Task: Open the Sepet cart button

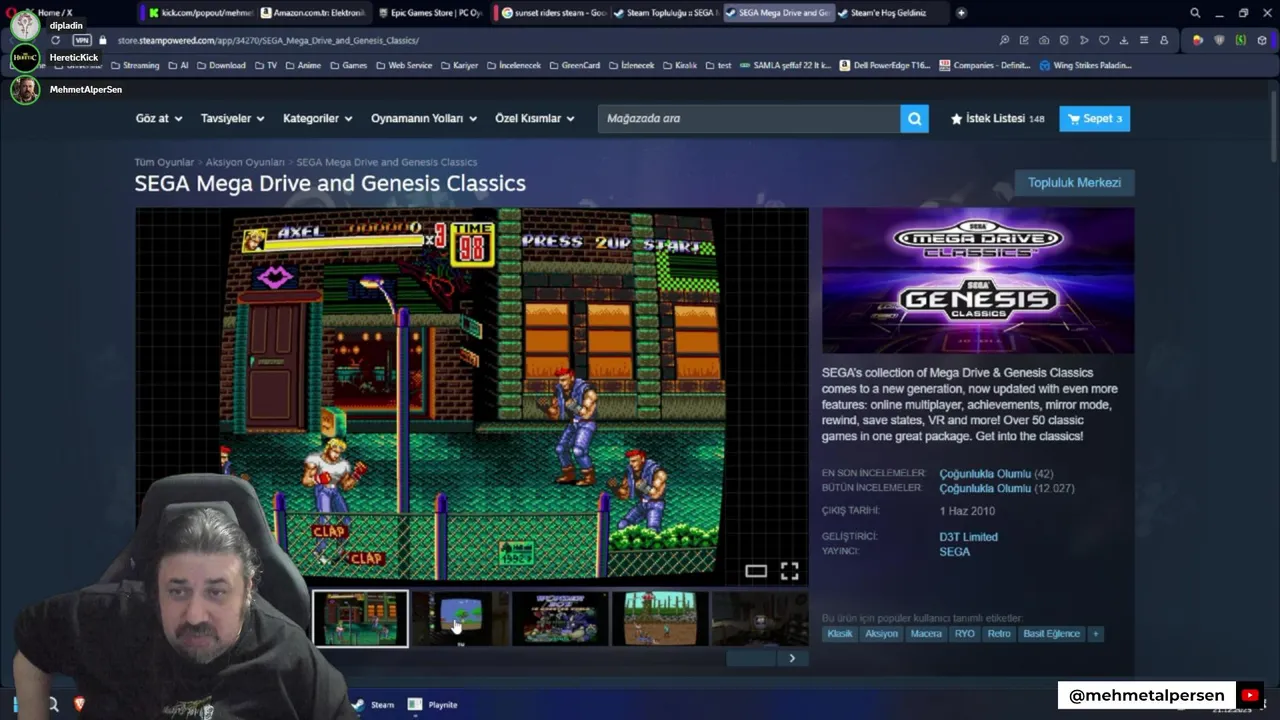Action: coord(1094,118)
